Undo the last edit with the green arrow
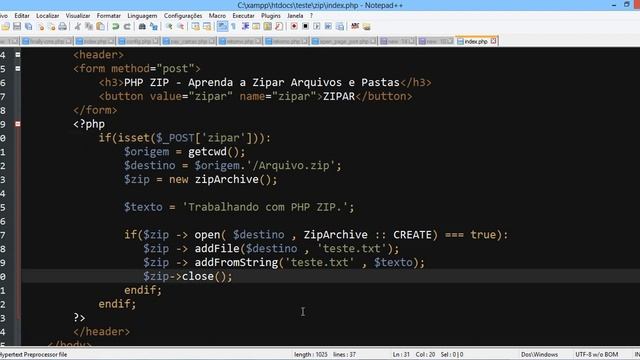Viewport: 640px width, 360px height. coord(116,27)
